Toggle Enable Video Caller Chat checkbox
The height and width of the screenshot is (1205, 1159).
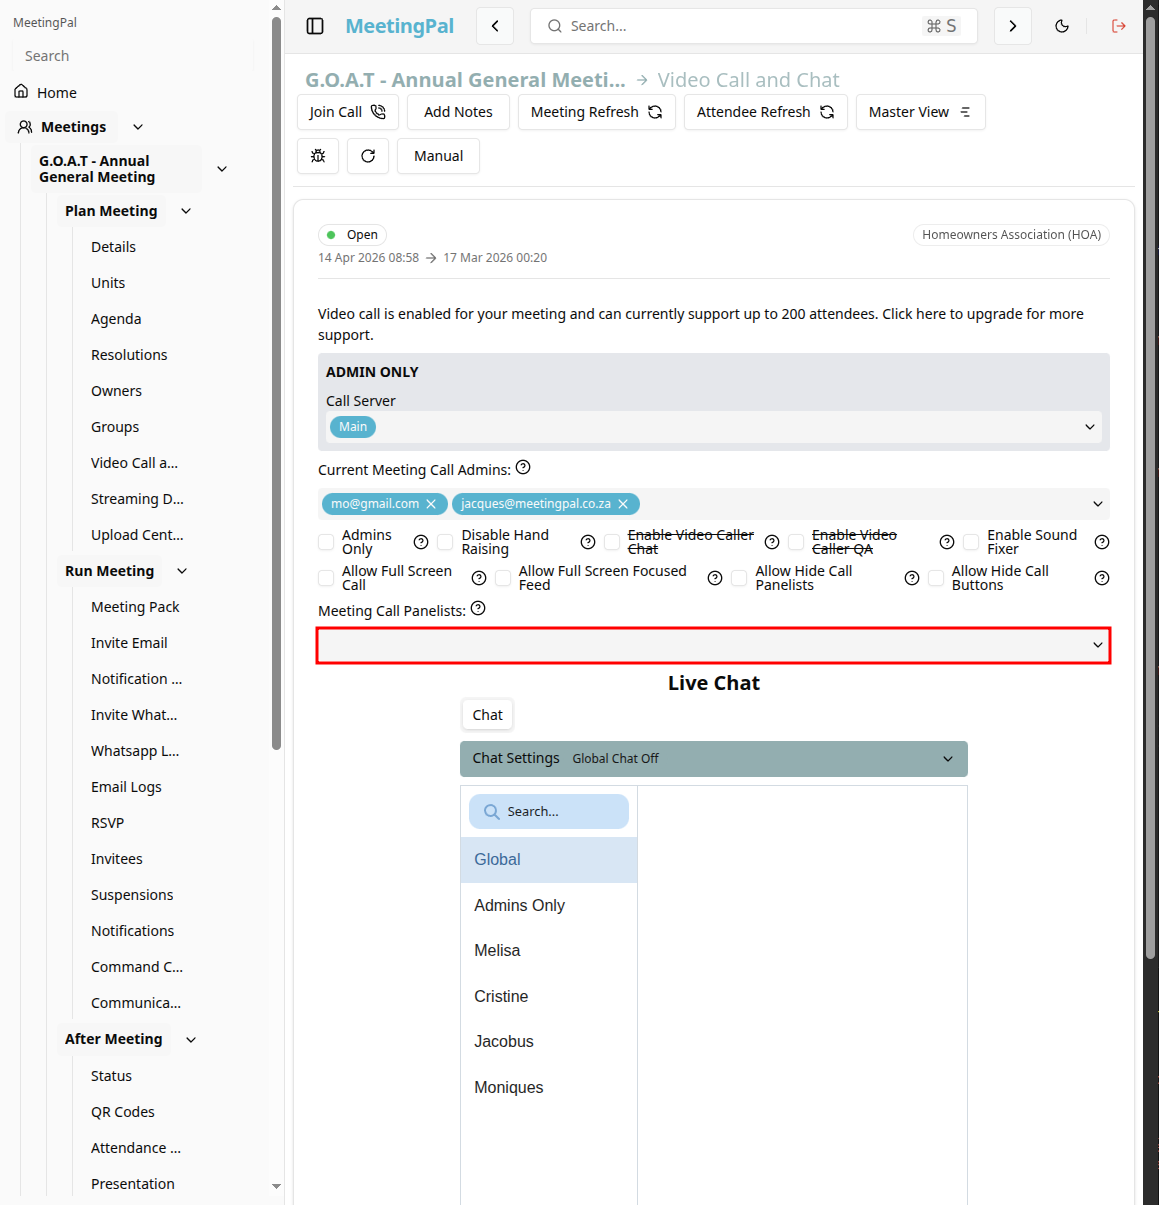[x=612, y=542]
